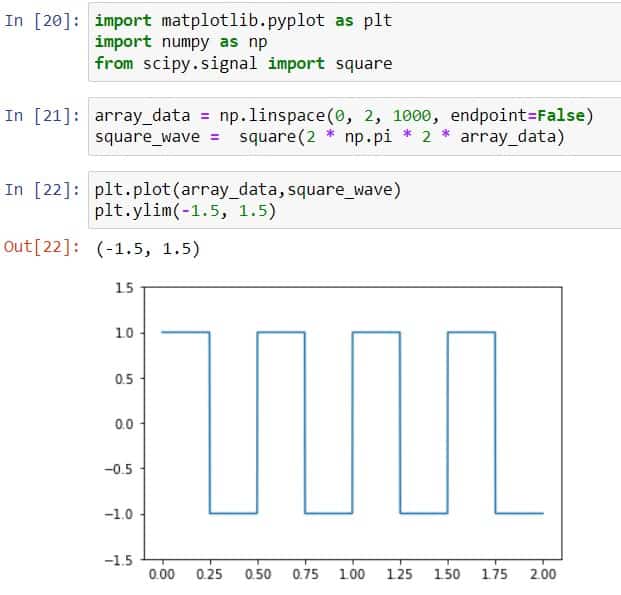Click the y-axis tick label 1.0
Screen dimensions: 621x595
click(x=124, y=333)
